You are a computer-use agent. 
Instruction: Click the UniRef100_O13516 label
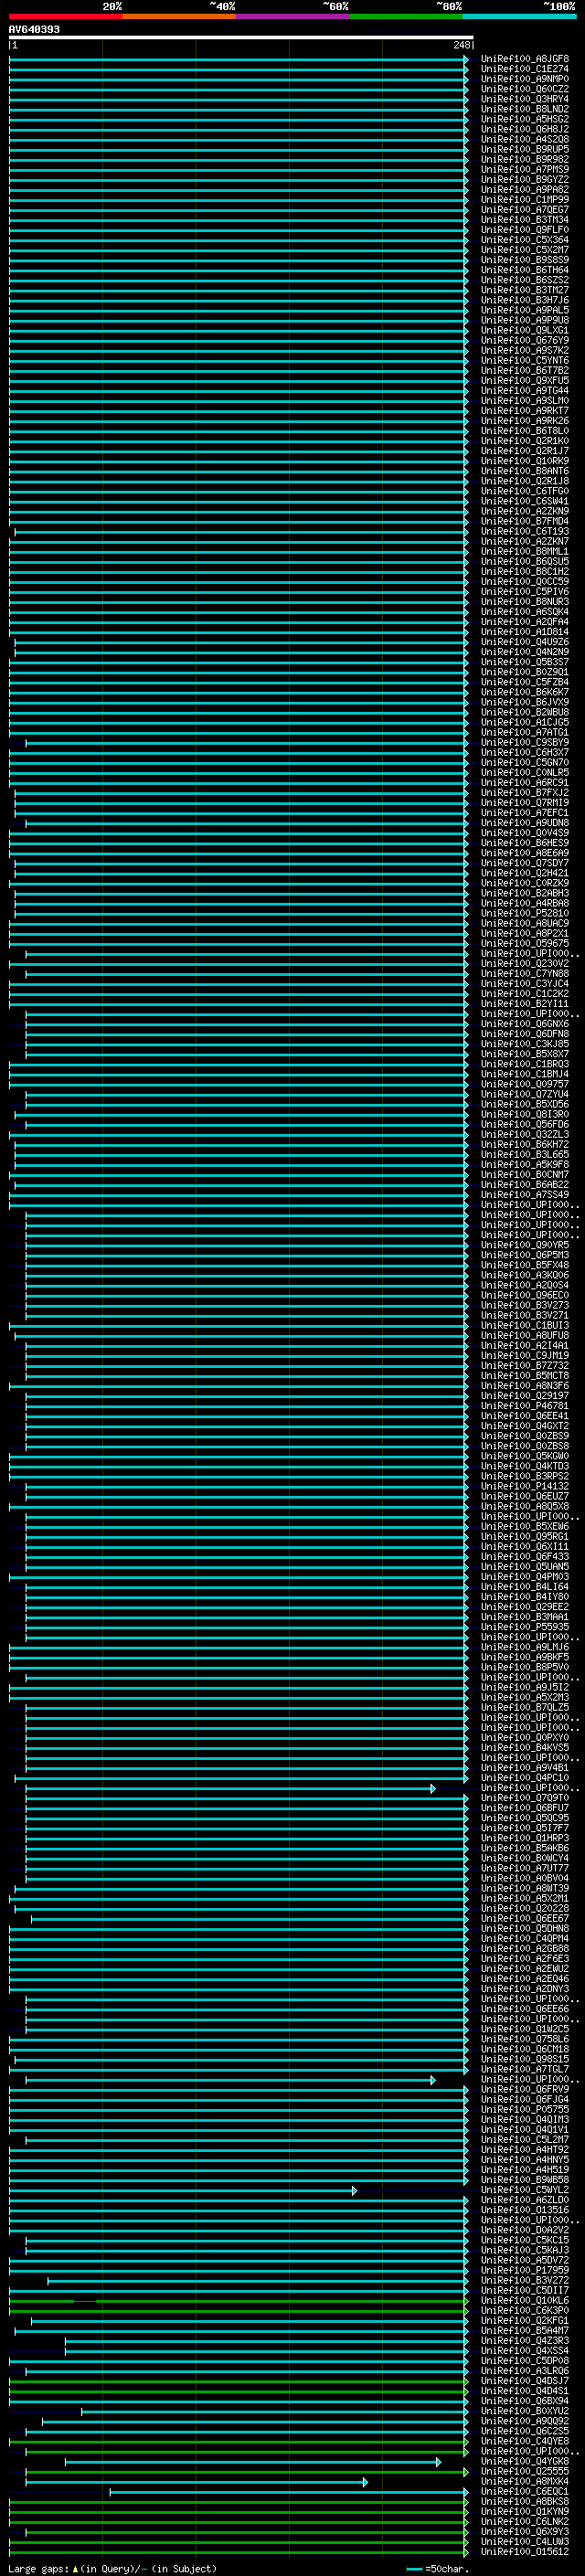[x=524, y=2211]
